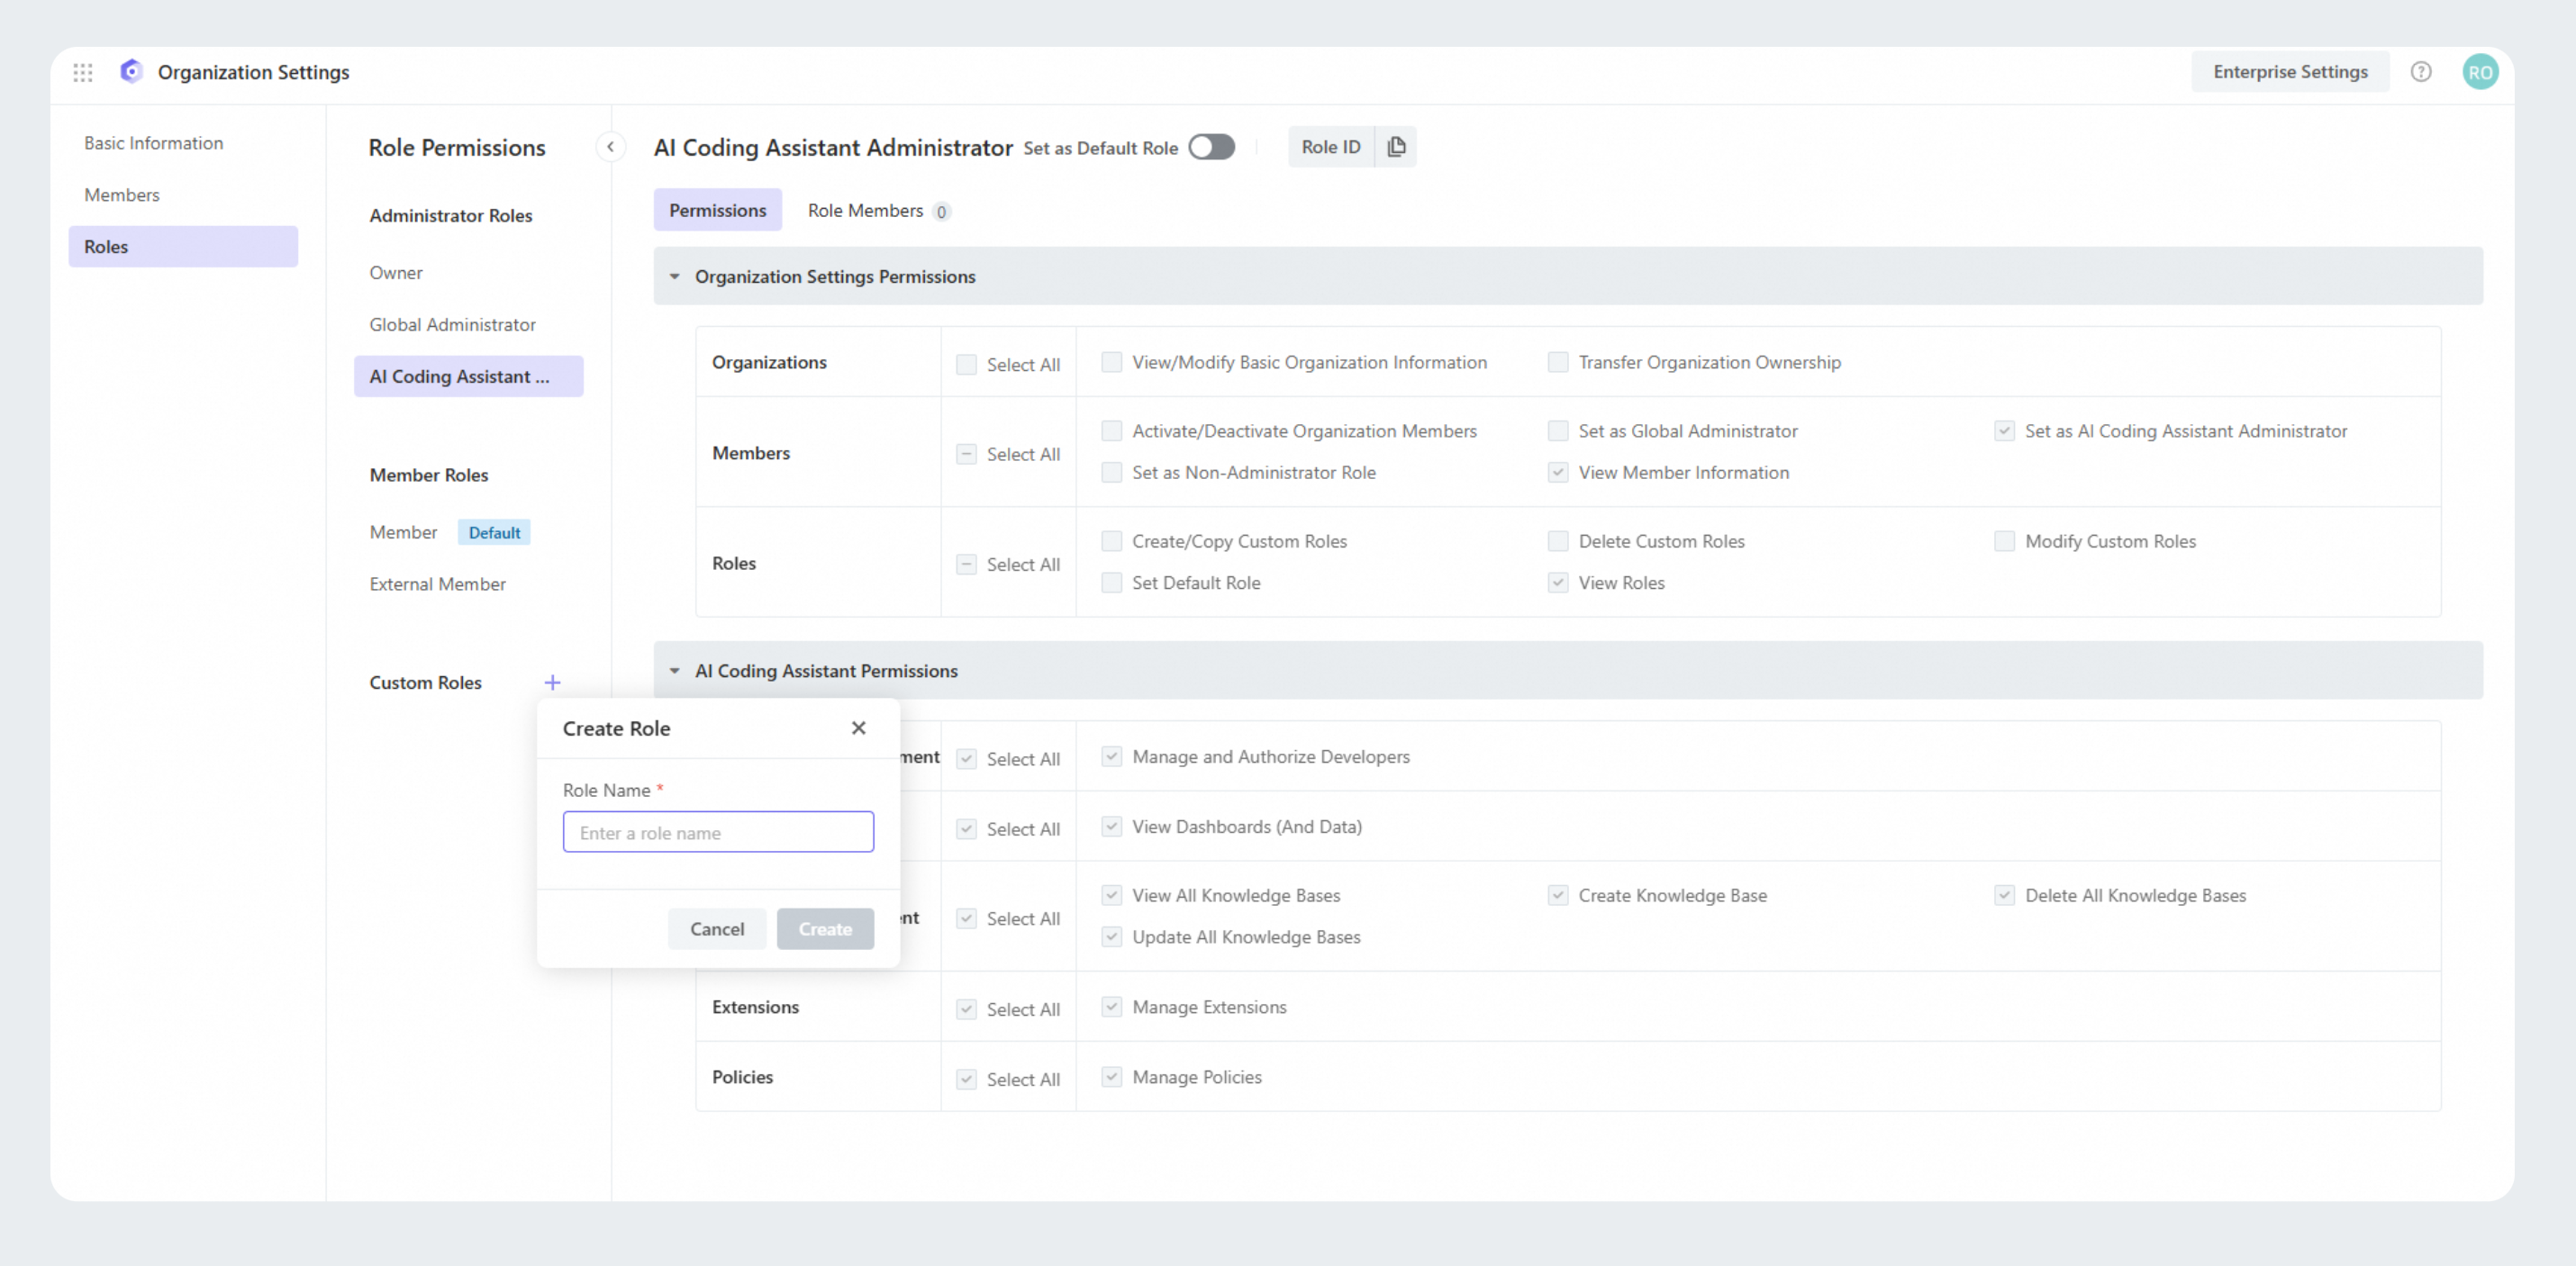
Task: Open the help question mark icon
Action: coord(2420,72)
